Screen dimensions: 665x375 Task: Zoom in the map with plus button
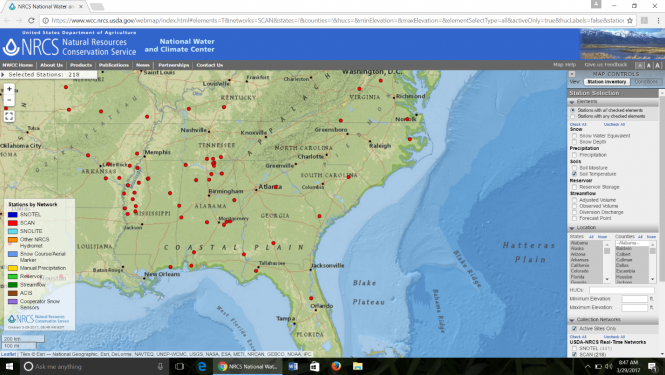click(x=9, y=89)
